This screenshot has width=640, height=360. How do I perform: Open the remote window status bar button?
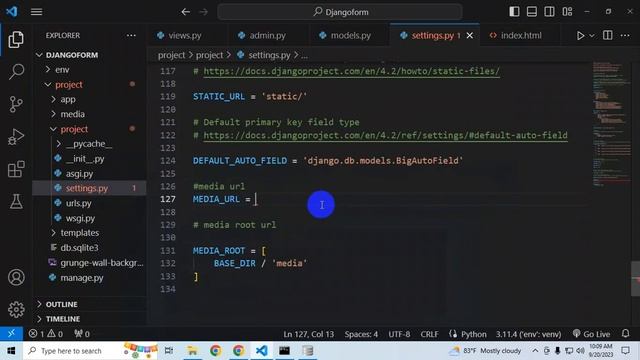(x=11, y=334)
